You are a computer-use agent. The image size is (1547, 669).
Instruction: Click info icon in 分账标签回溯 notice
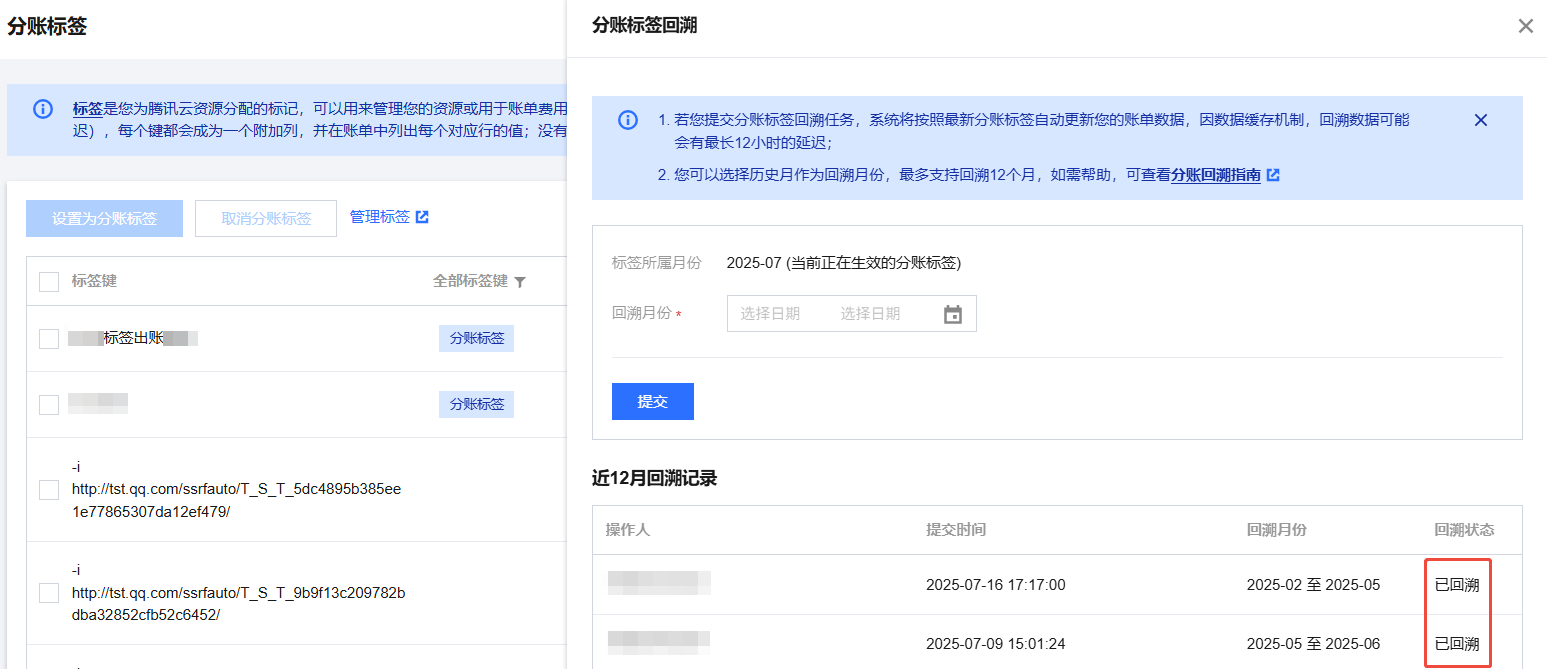[627, 120]
